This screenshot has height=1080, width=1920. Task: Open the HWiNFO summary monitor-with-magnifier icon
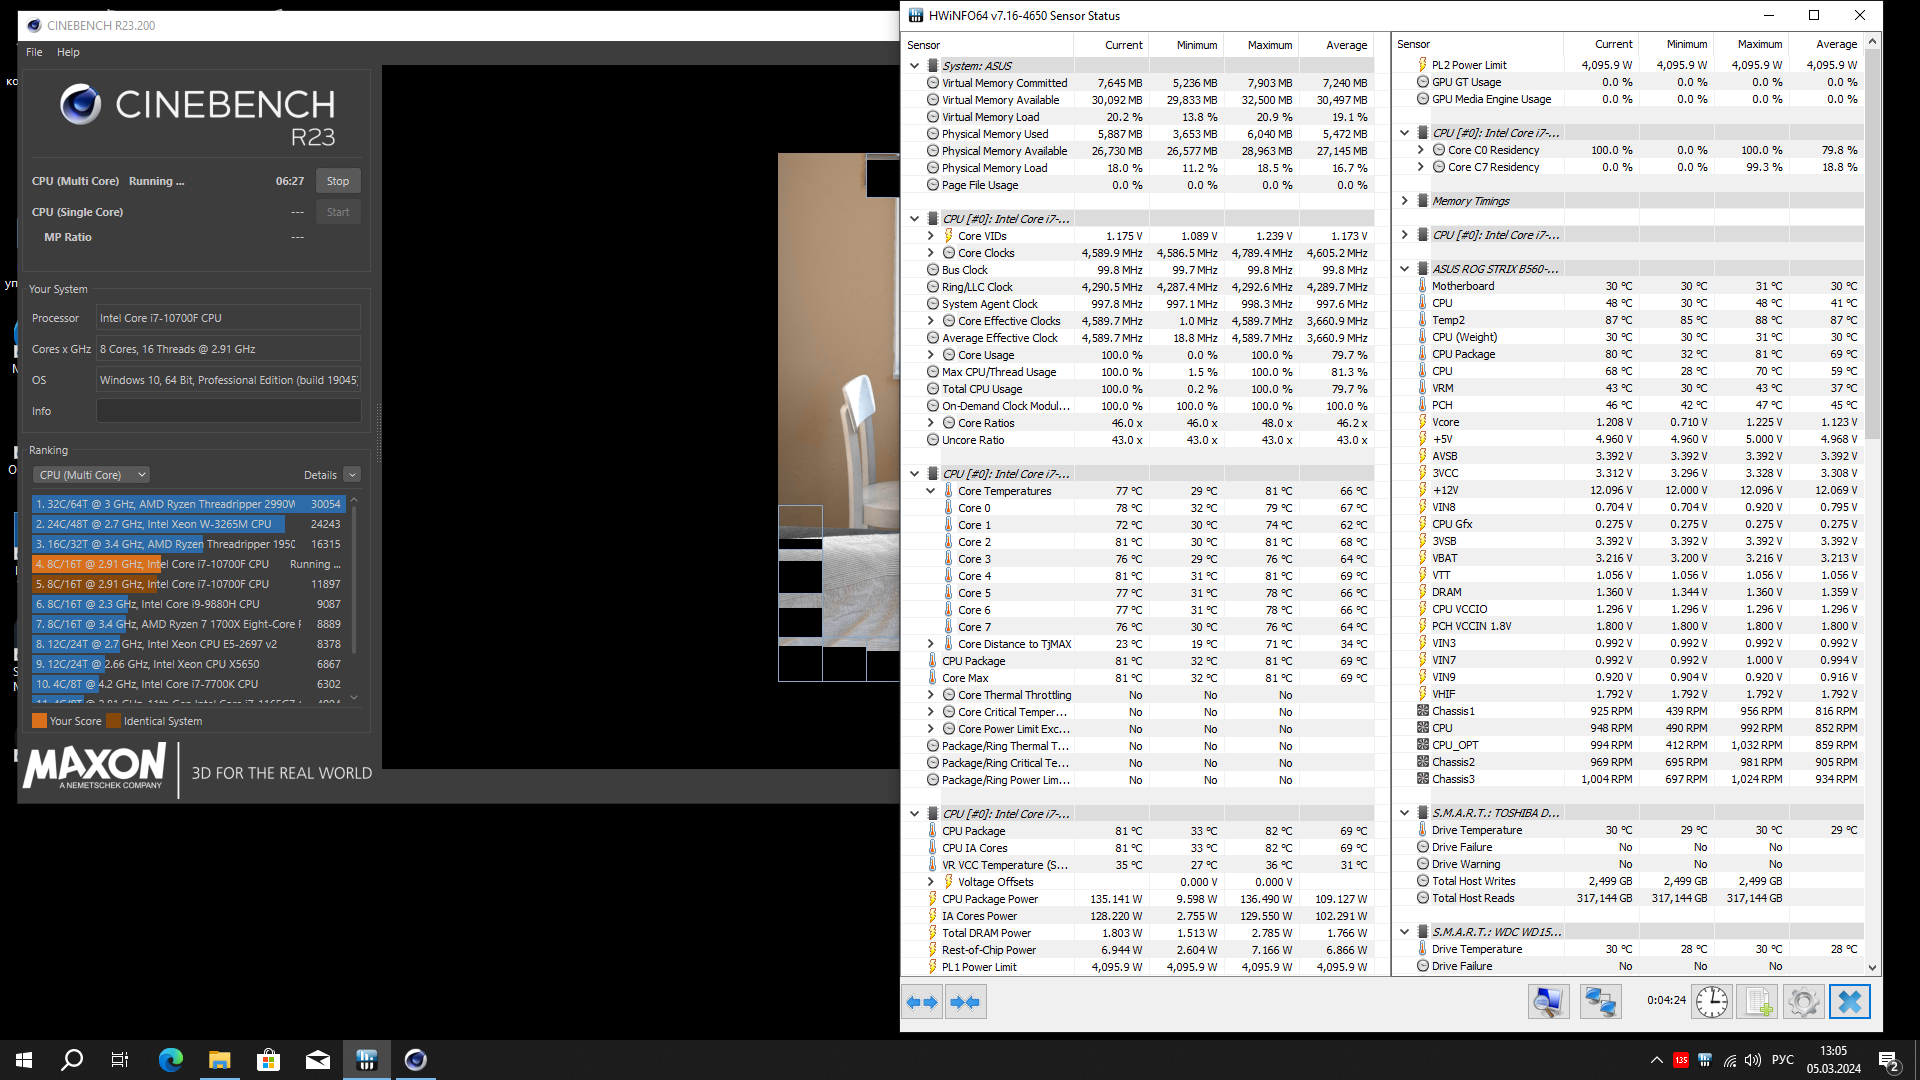(x=1548, y=1002)
